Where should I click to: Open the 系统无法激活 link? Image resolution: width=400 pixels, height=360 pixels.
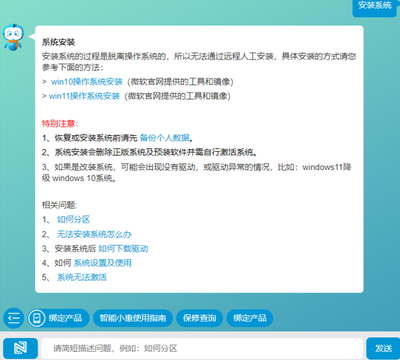pyautogui.click(x=82, y=277)
